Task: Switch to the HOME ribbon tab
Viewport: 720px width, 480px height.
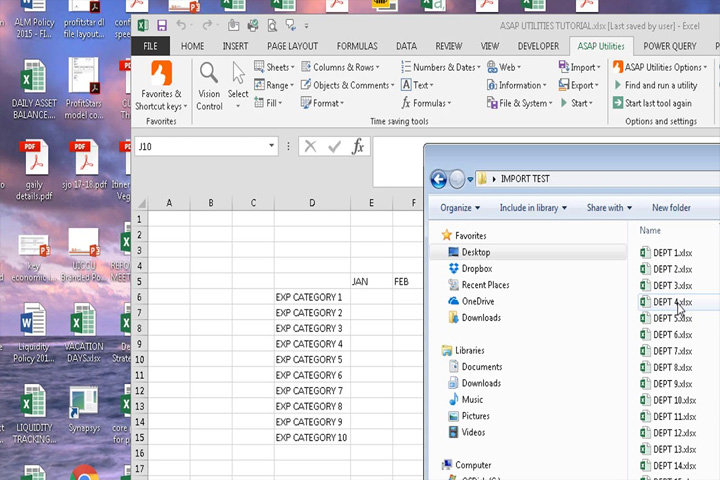Action: pyautogui.click(x=192, y=46)
